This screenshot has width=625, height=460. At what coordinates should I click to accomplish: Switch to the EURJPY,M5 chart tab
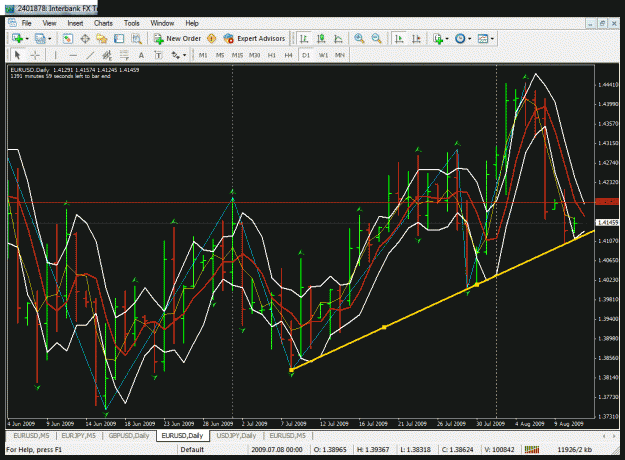(79, 436)
